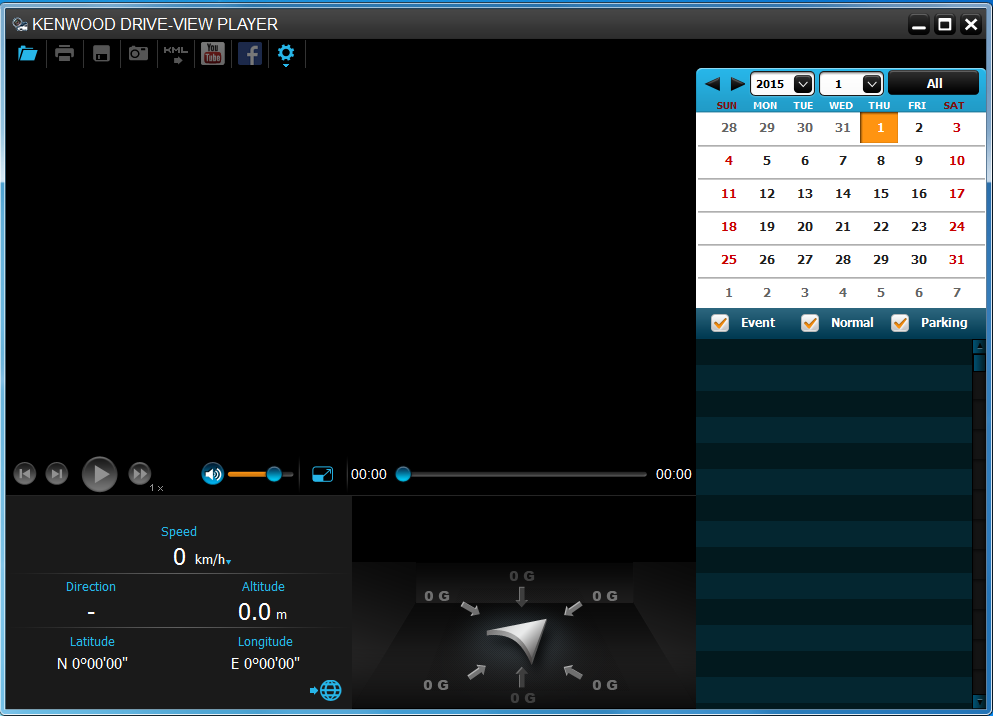Image resolution: width=993 pixels, height=716 pixels.
Task: Click the printer icon in toolbar
Action: click(x=64, y=54)
